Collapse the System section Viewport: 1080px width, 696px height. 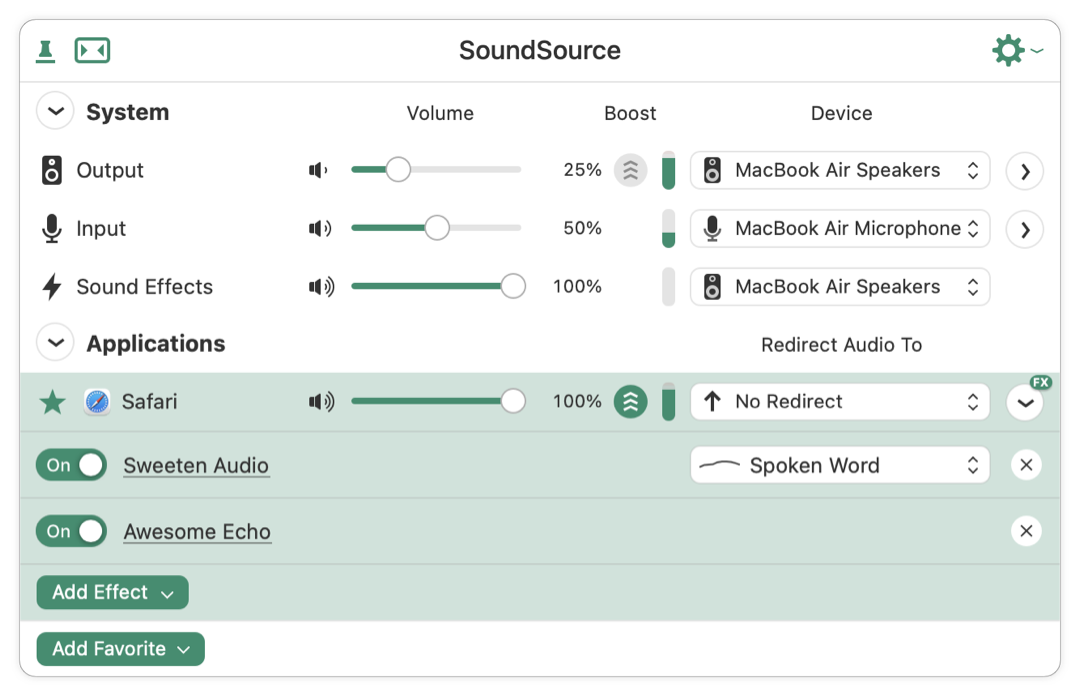55,111
